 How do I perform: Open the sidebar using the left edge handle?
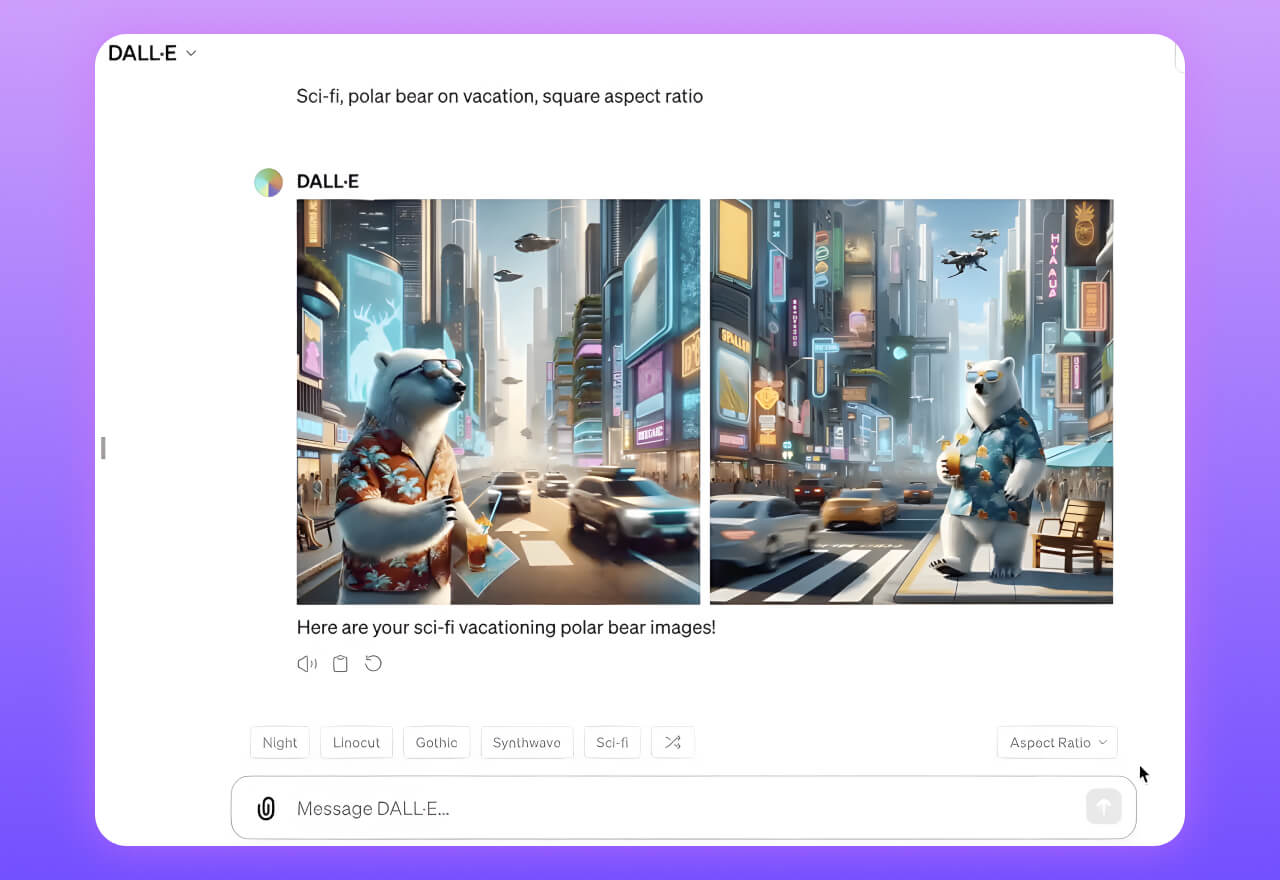pos(103,448)
